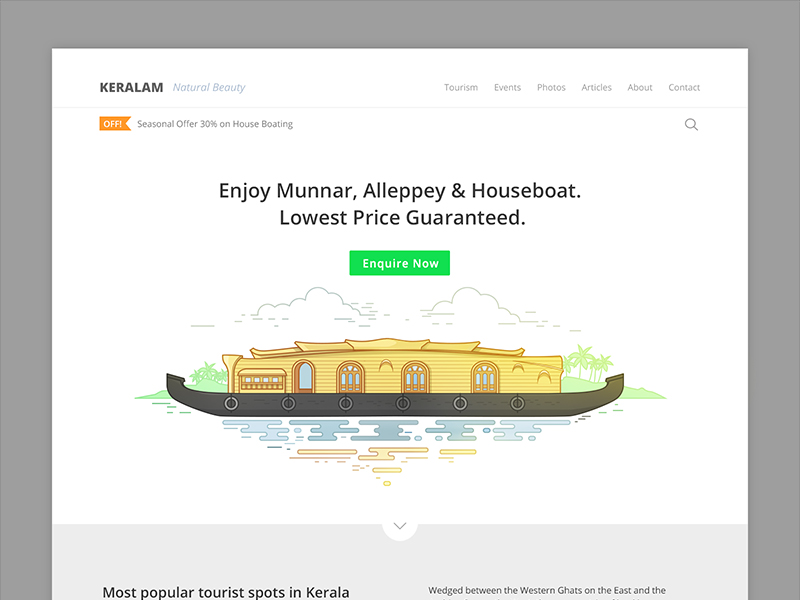Viewport: 800px width, 600px height.
Task: Click the search magnifier icon
Action: (x=691, y=125)
